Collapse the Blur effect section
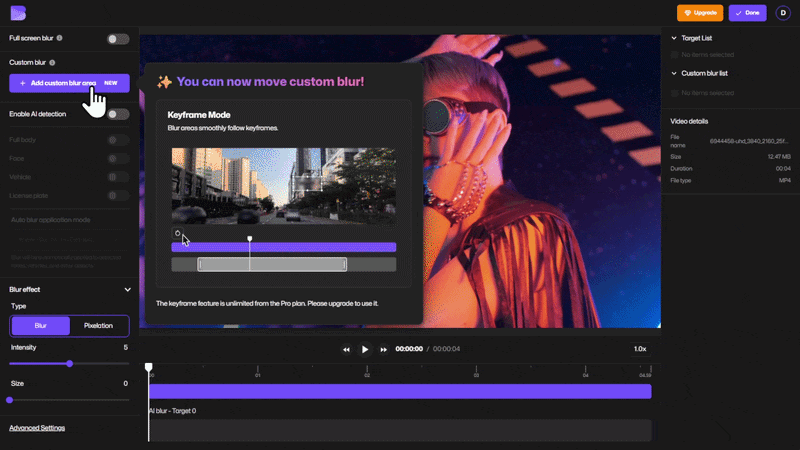The width and height of the screenshot is (800, 450). pyautogui.click(x=128, y=290)
